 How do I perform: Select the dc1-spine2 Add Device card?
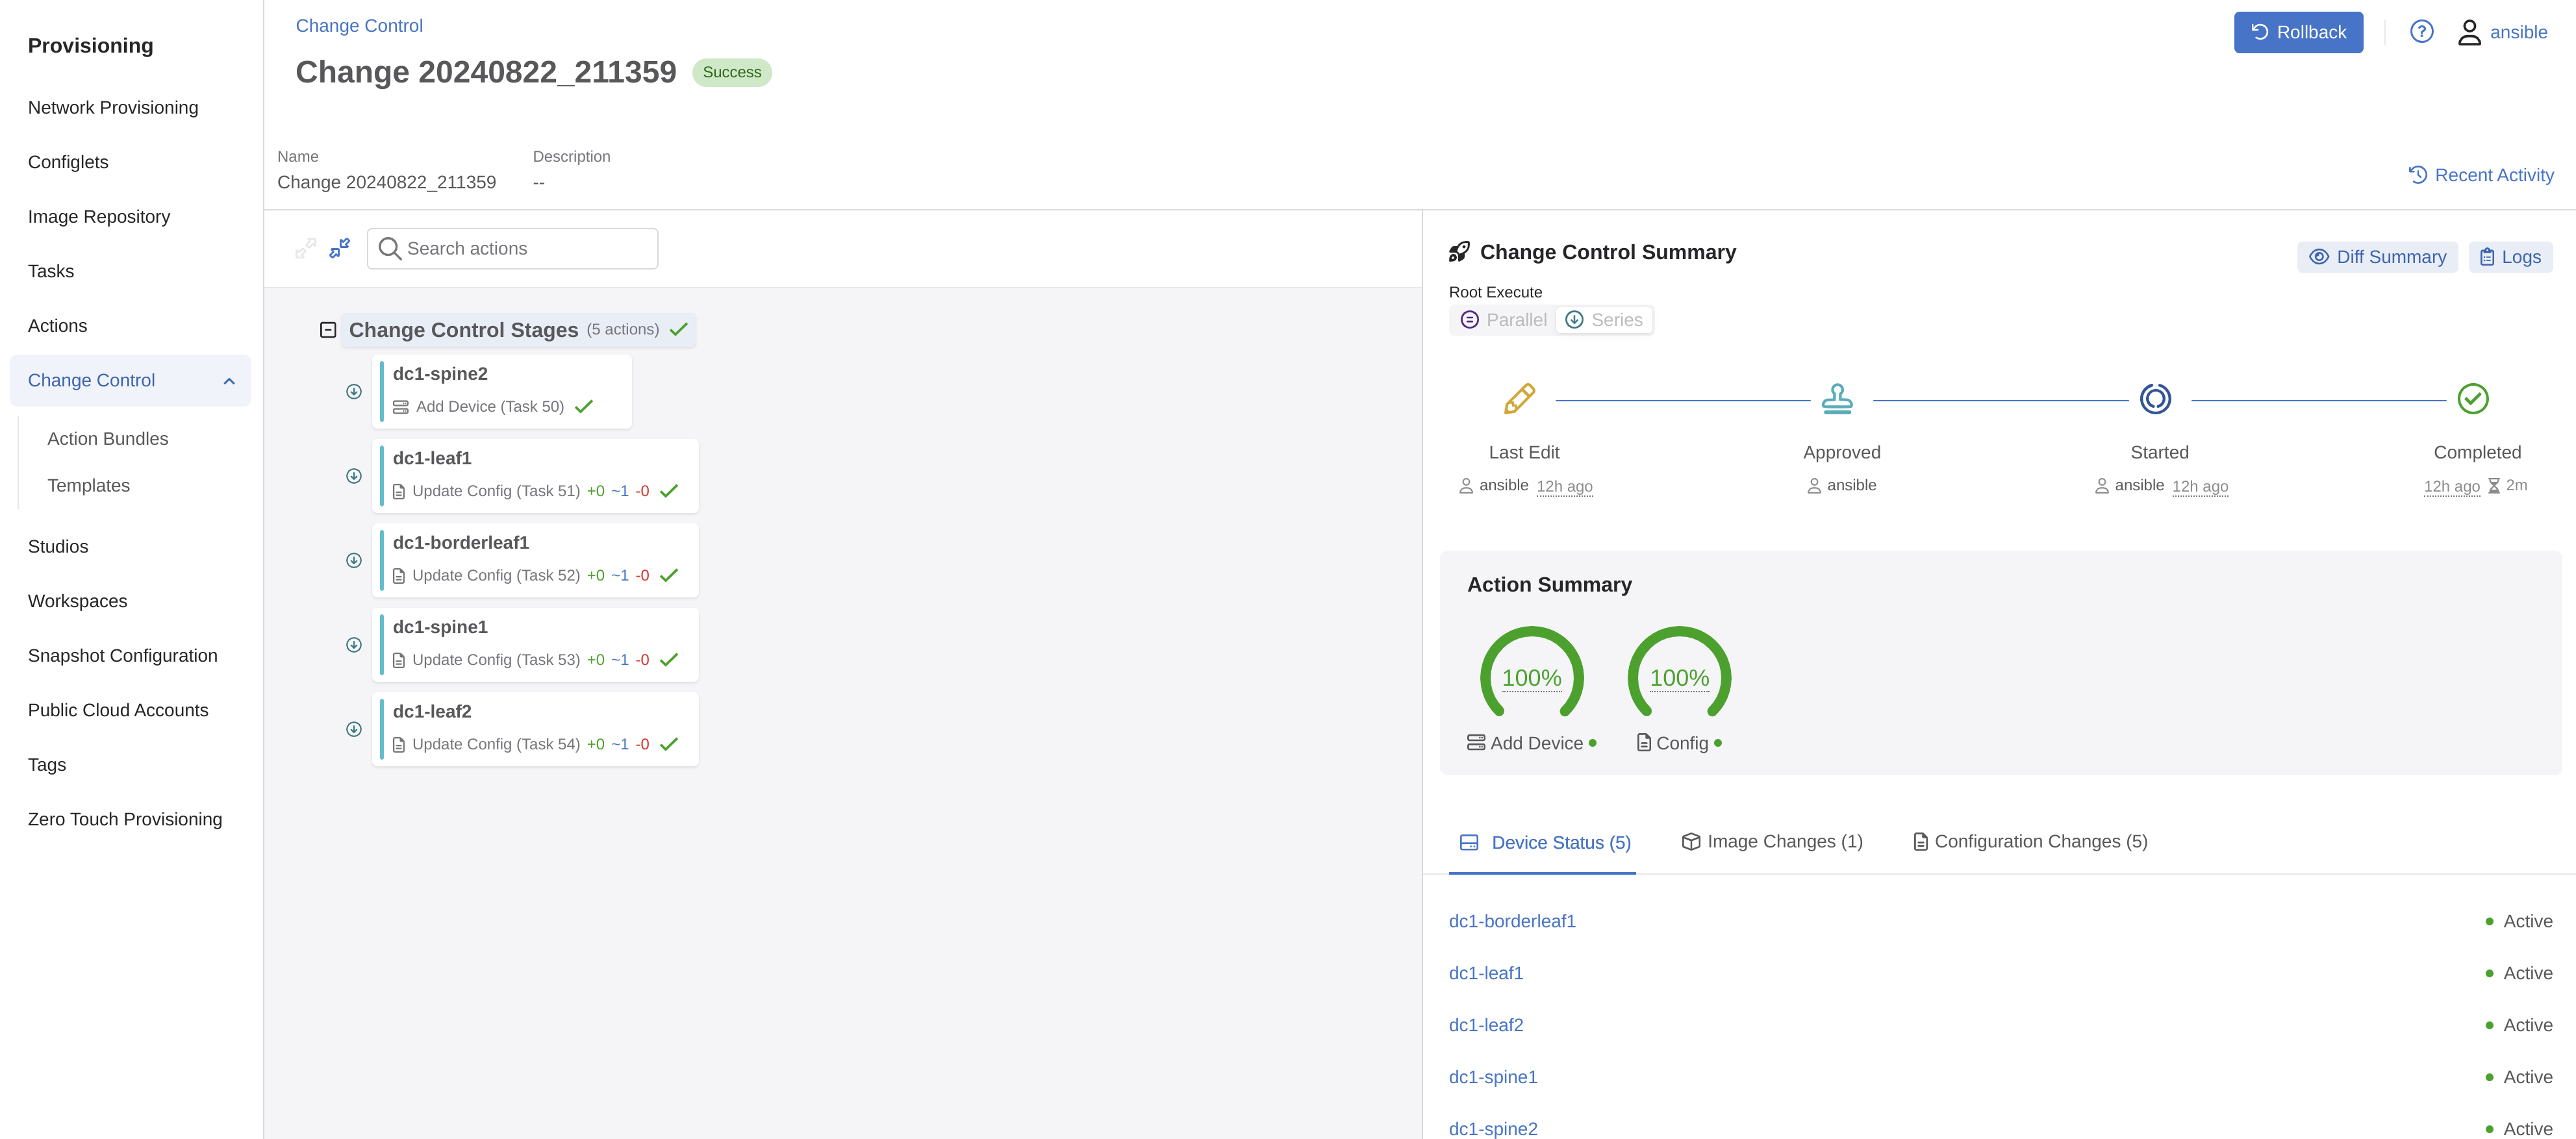502,391
